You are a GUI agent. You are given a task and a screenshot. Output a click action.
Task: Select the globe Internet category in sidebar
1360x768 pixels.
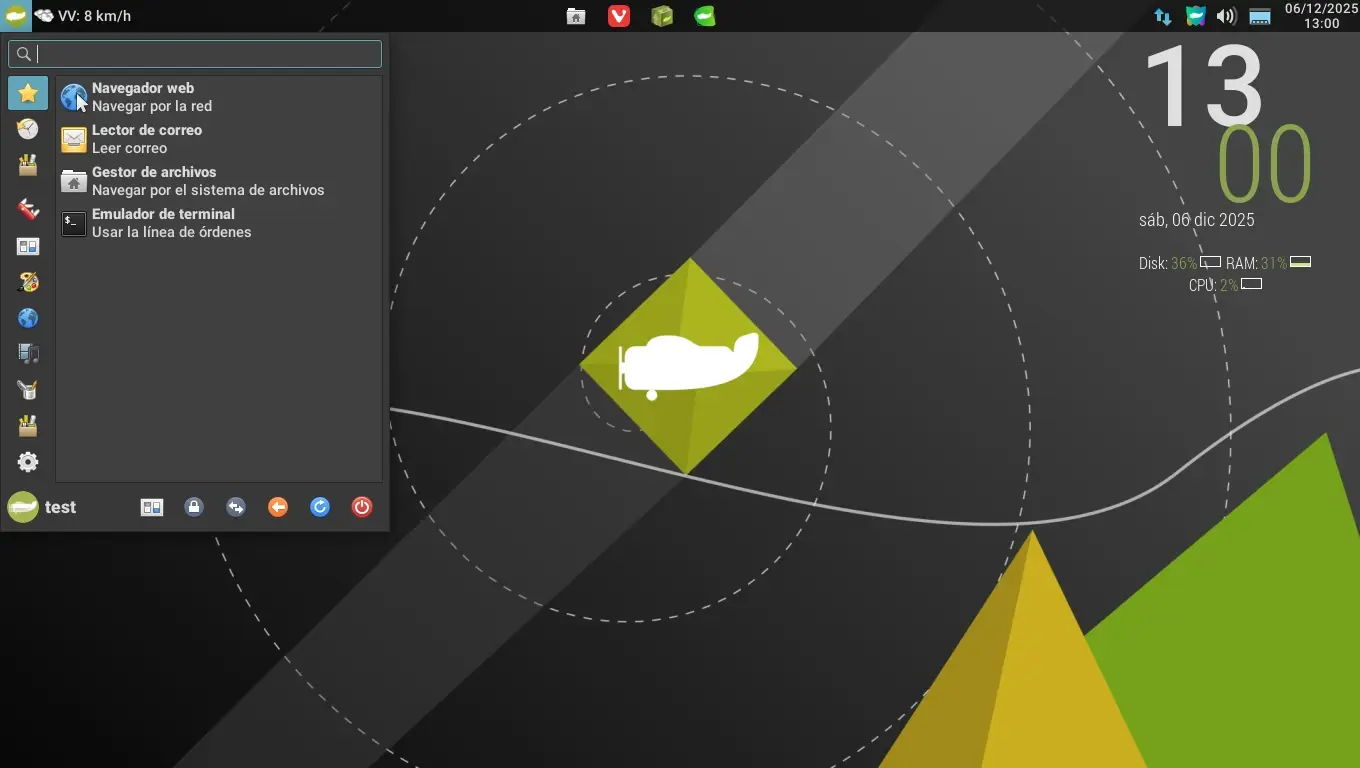click(28, 318)
